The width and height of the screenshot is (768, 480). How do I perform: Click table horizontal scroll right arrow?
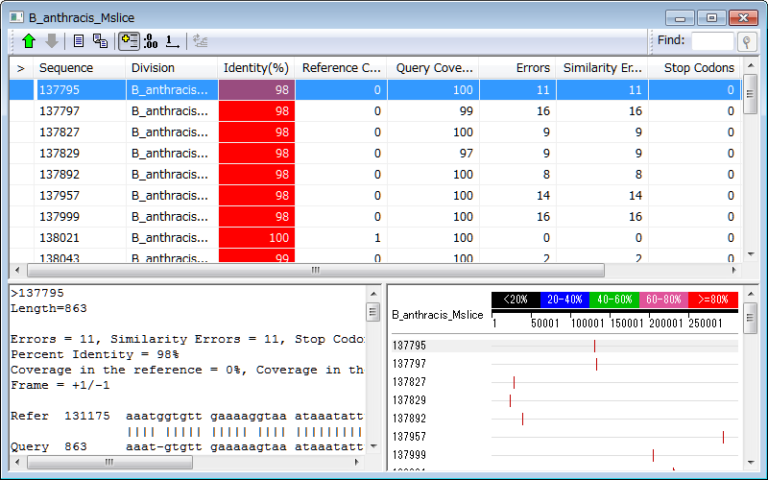[734, 270]
